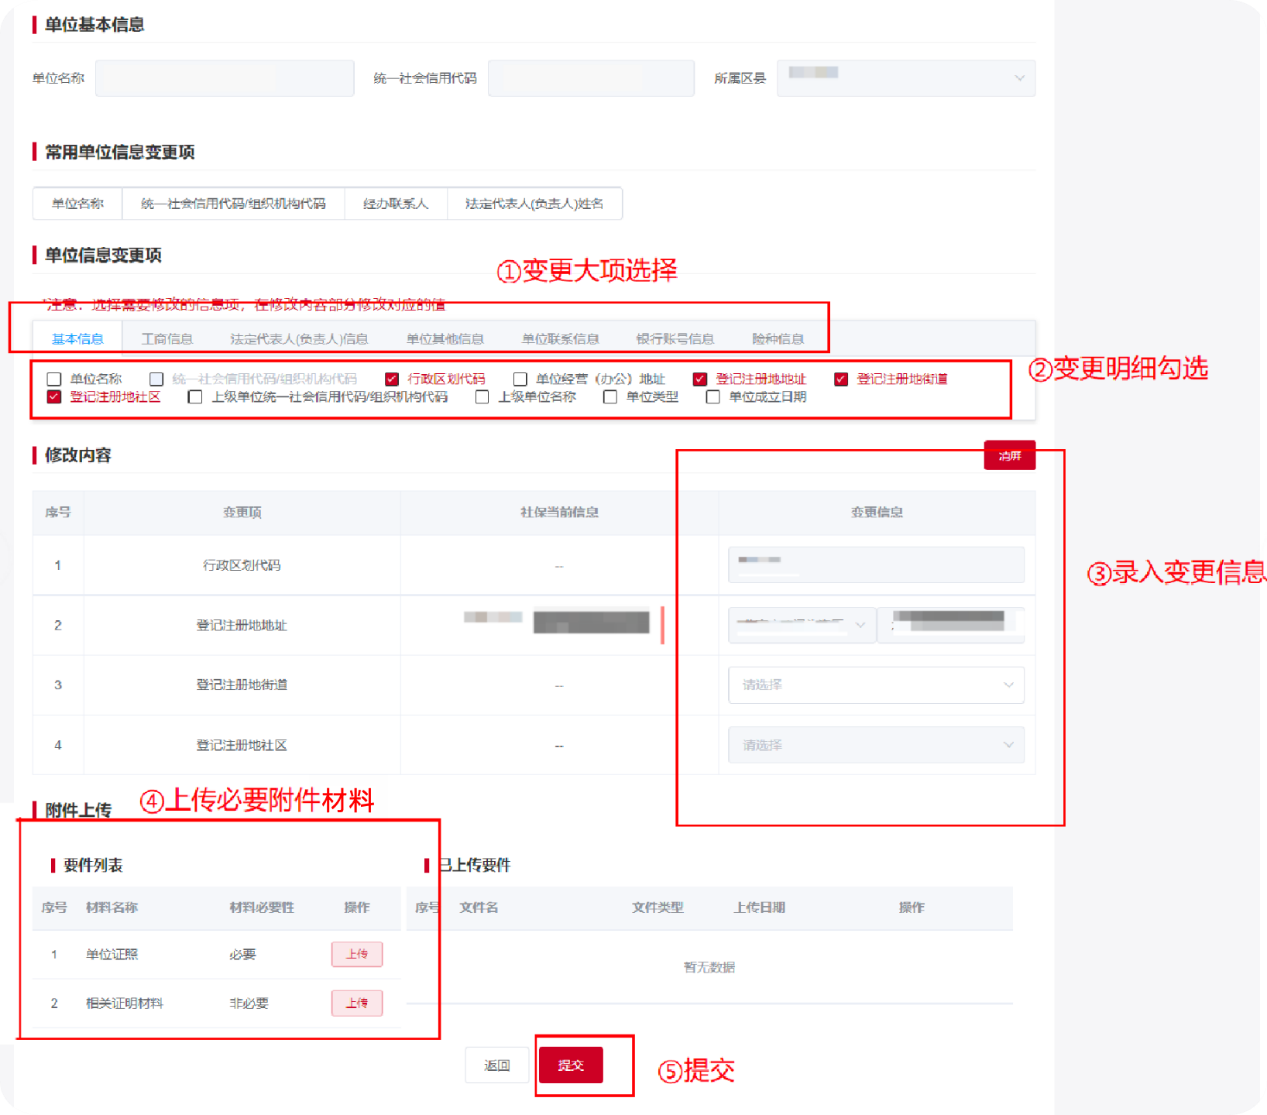Check the 上级单位名称 checkbox

pyautogui.click(x=482, y=397)
